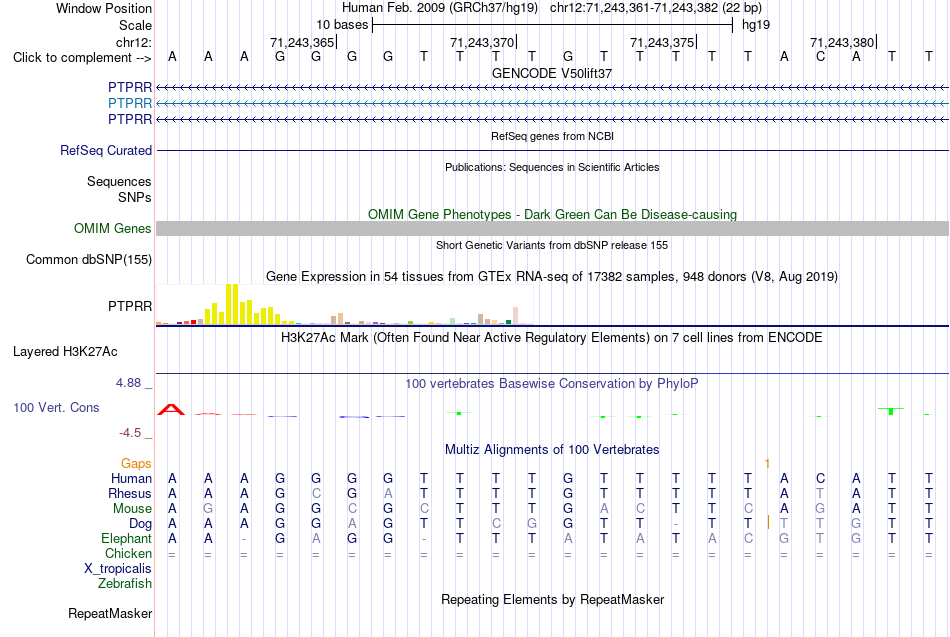
Task: Click the red A conservation peak
Action: pyautogui.click(x=171, y=410)
